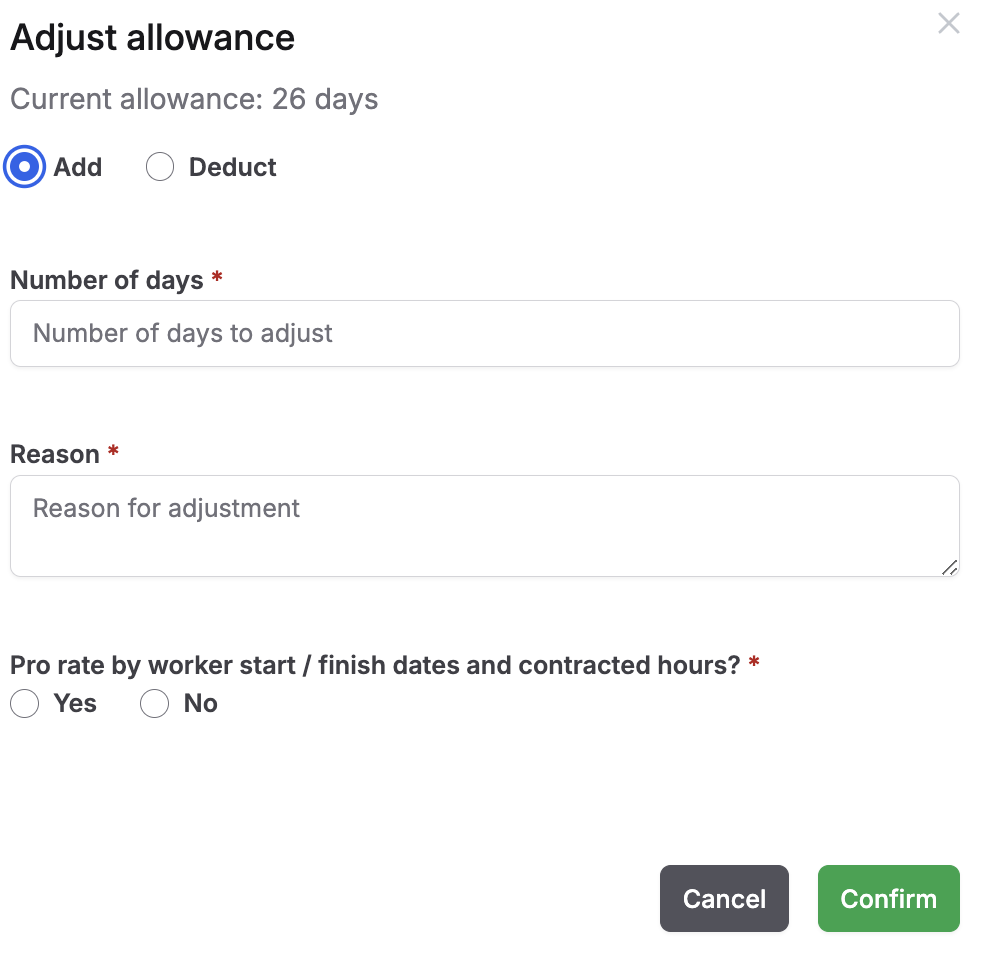Place cursor in the days adjustment box
The width and height of the screenshot is (982, 960).
[485, 333]
